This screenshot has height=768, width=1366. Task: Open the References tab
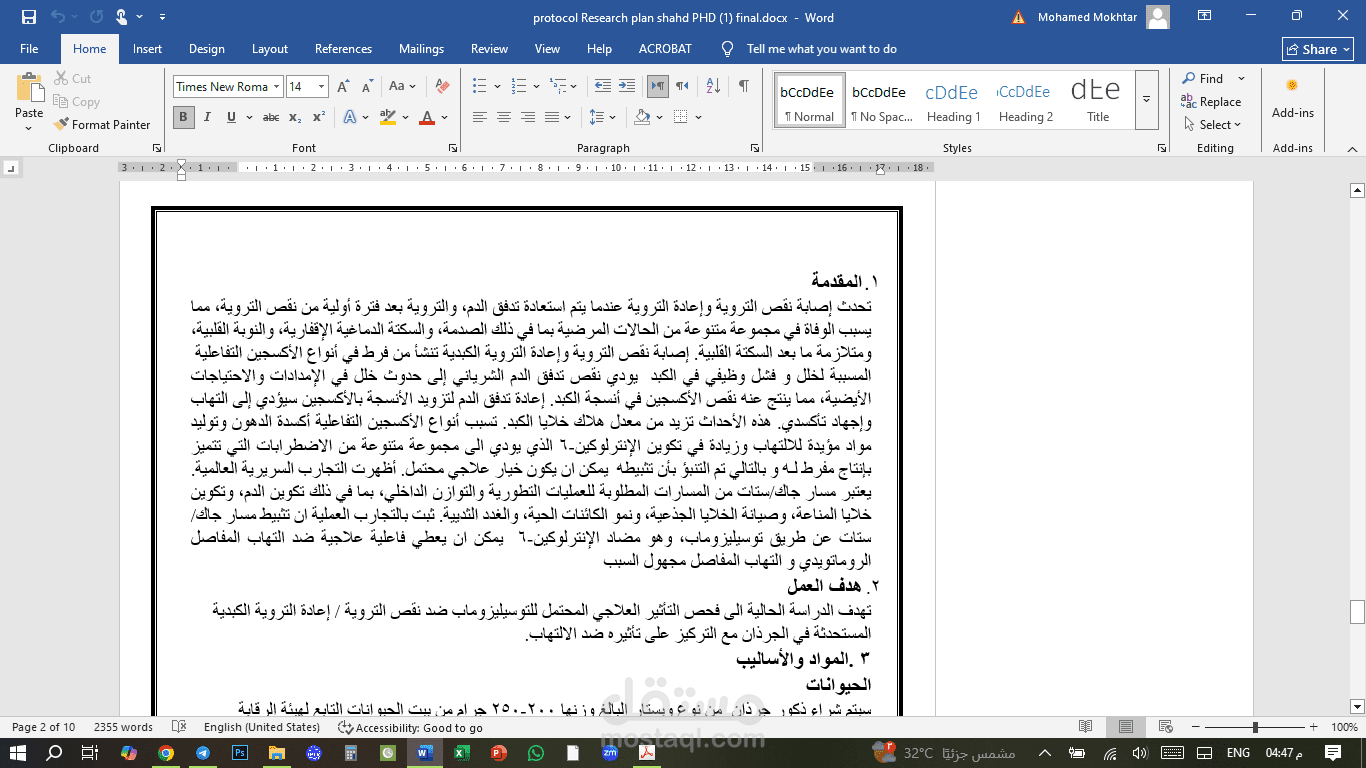[343, 48]
